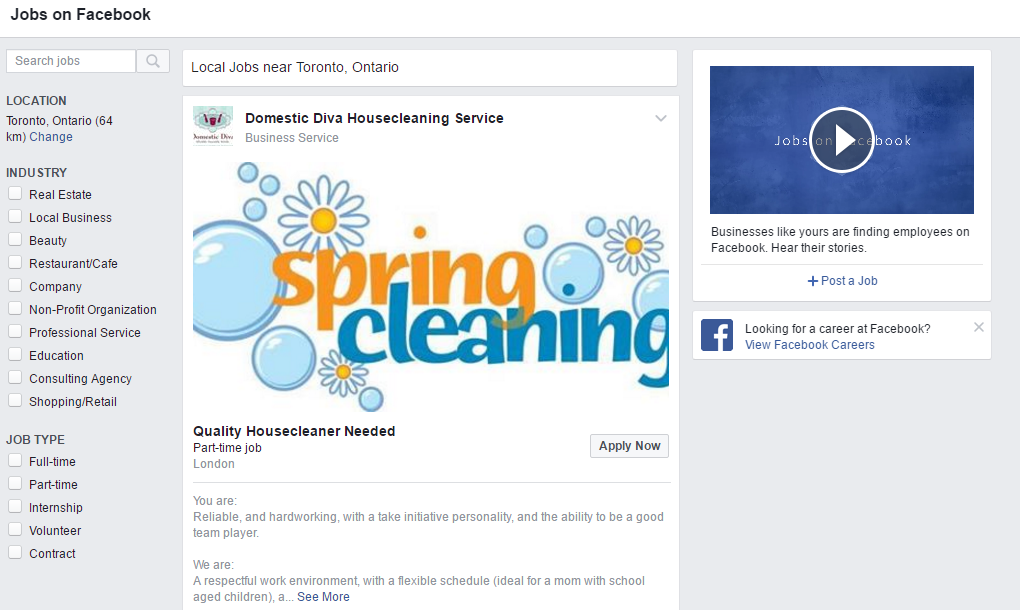Image resolution: width=1020 pixels, height=610 pixels.
Task: Select the Non-Profit Organization checkbox
Action: 15,309
